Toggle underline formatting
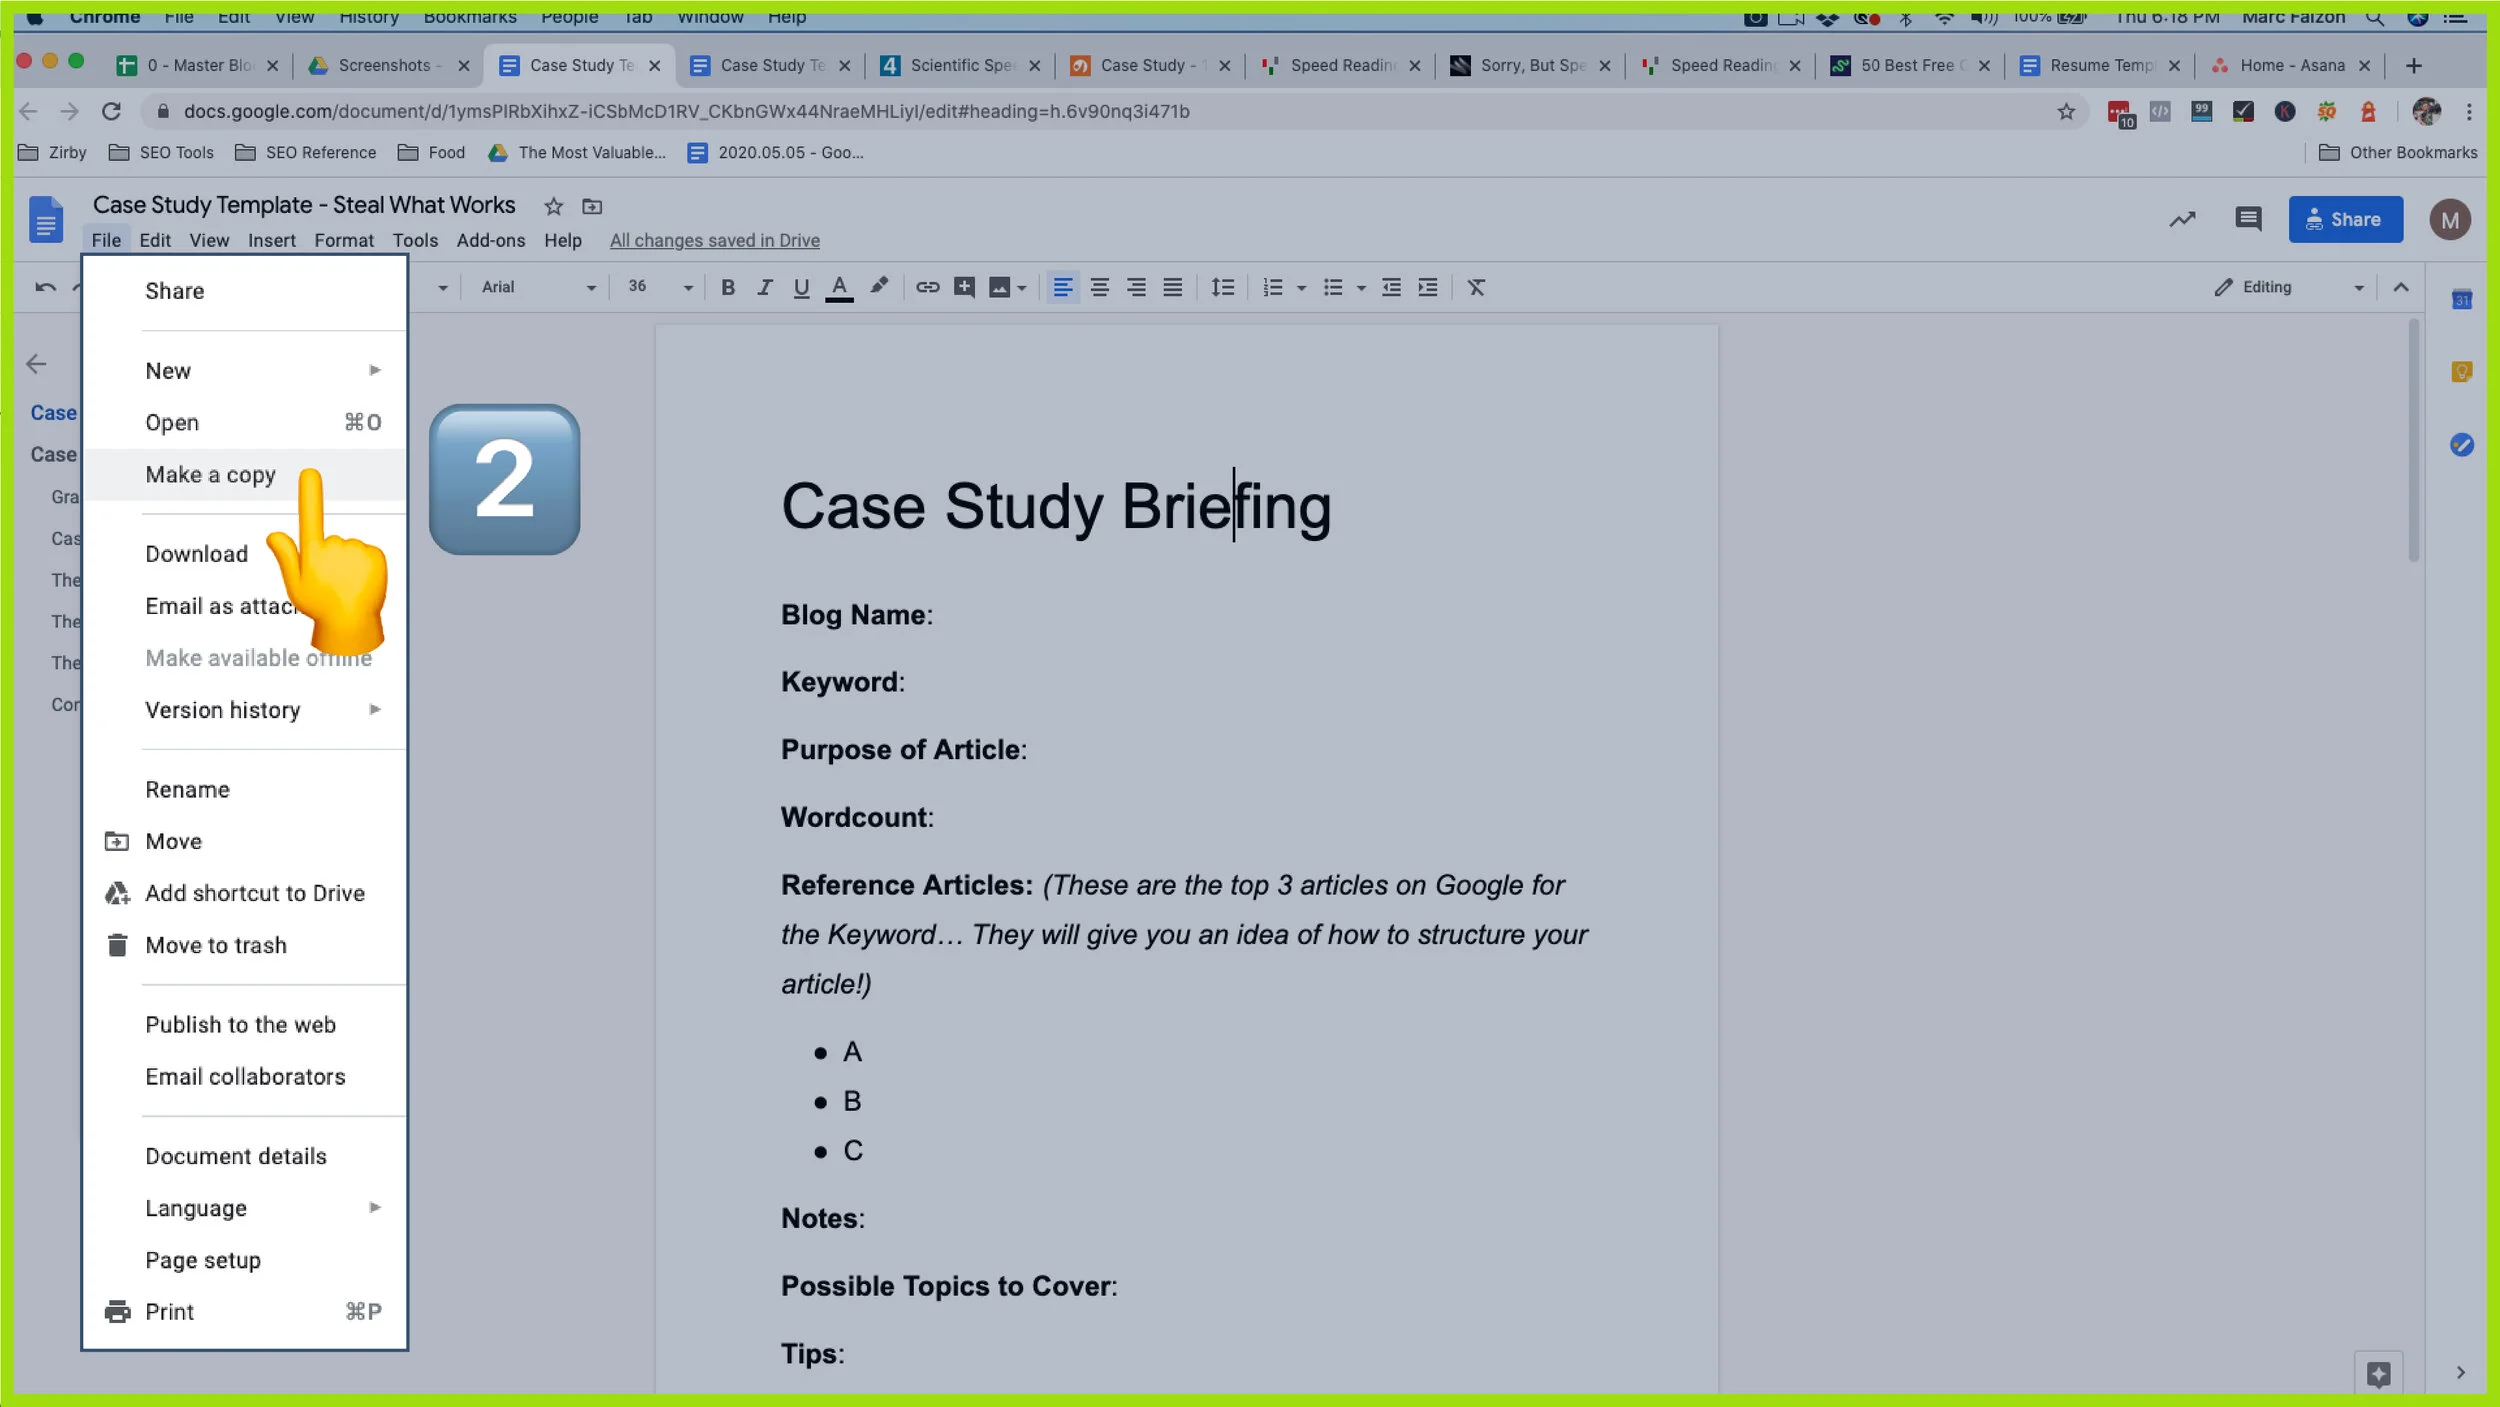2500x1407 pixels. 801,288
